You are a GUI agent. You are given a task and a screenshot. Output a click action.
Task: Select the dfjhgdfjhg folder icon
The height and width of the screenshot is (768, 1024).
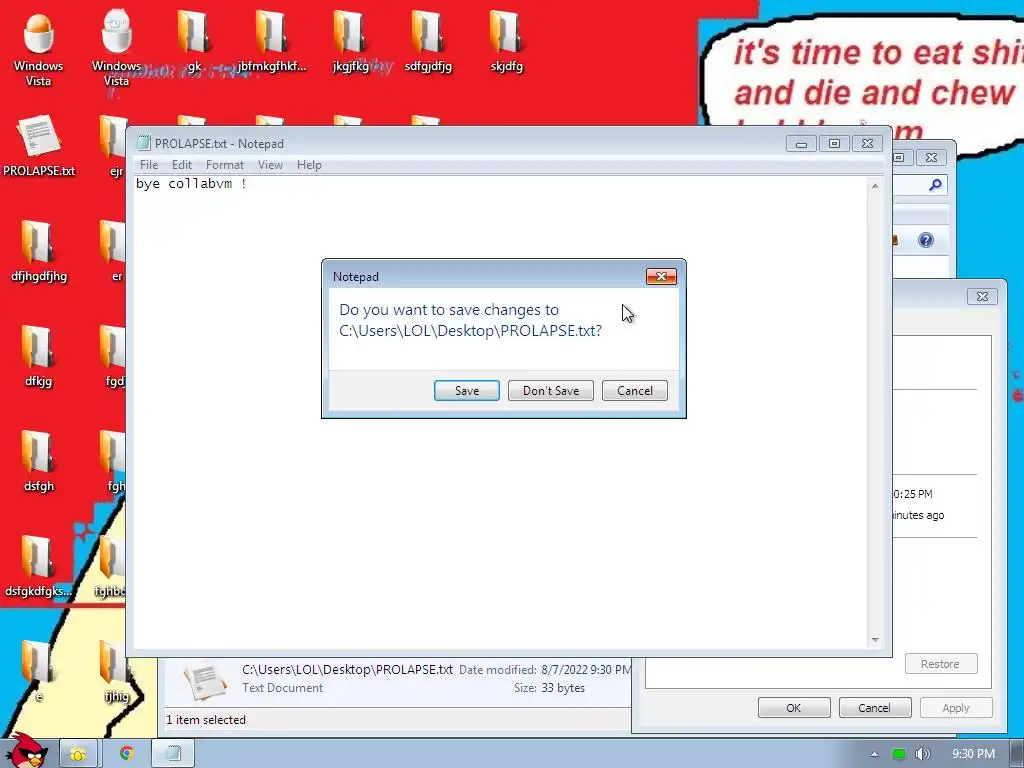pyautogui.click(x=39, y=251)
